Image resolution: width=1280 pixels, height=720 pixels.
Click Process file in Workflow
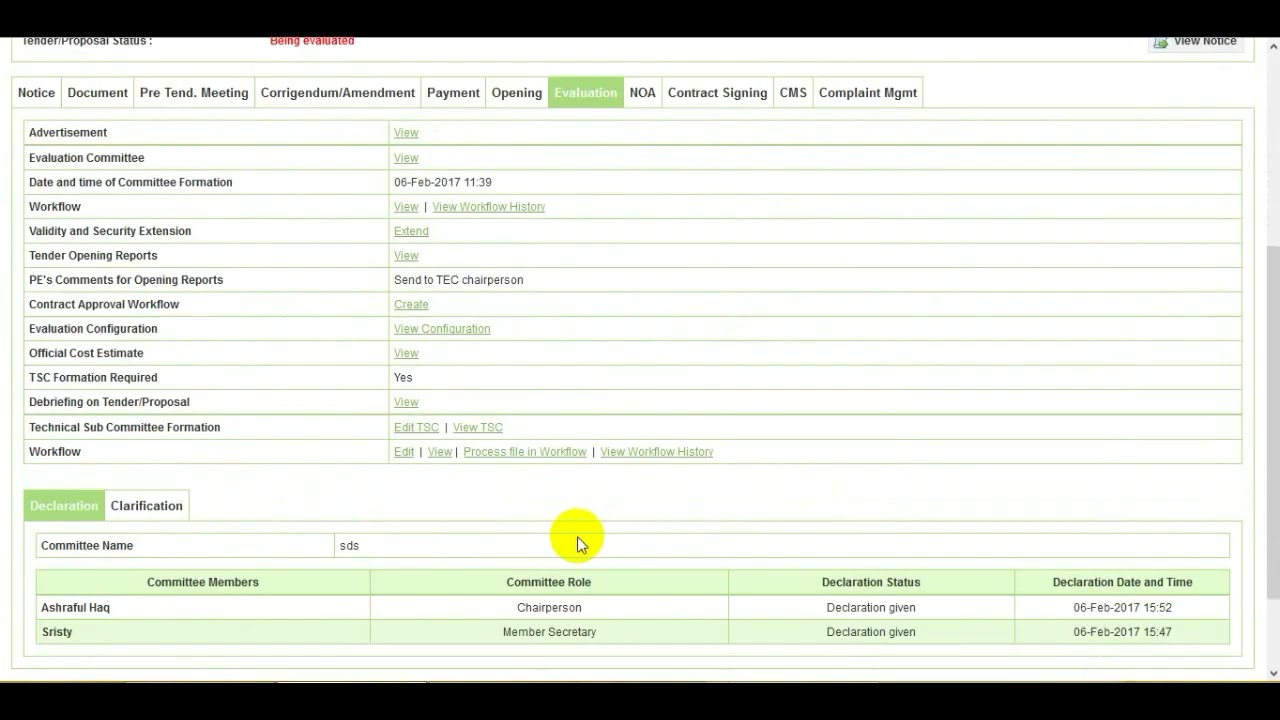pos(525,452)
